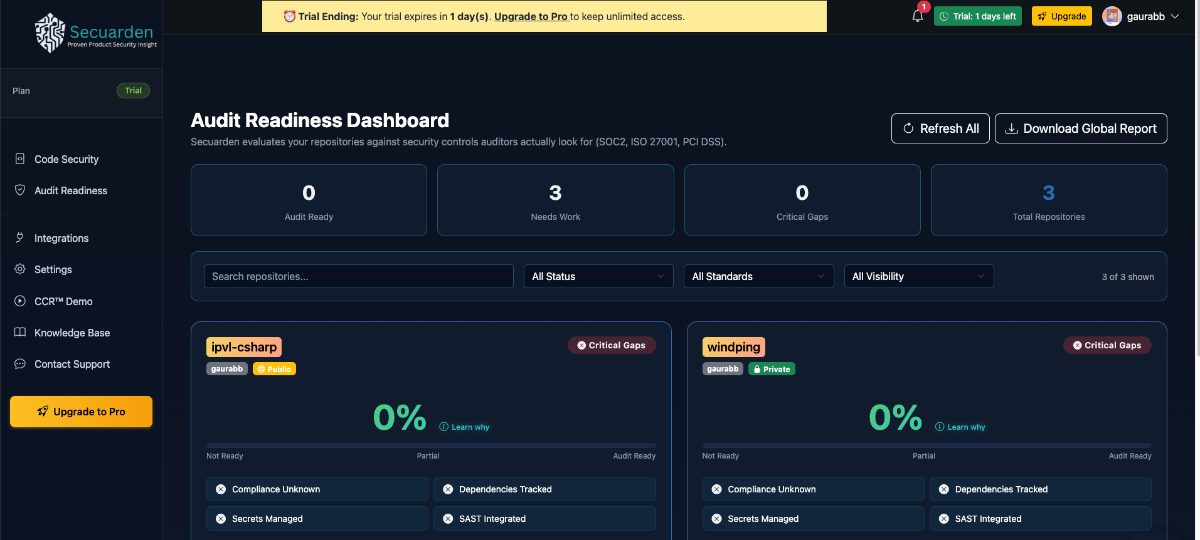Open the All Visibility dropdown

pos(918,276)
